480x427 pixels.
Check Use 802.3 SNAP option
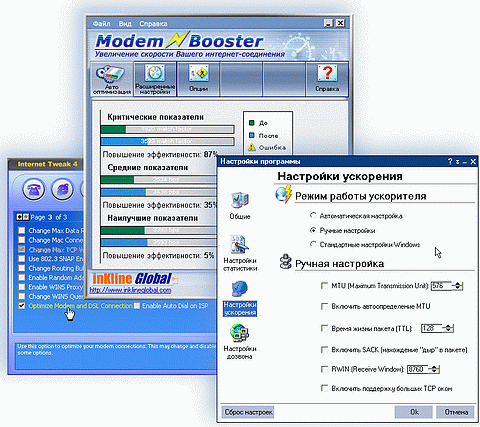[22, 259]
